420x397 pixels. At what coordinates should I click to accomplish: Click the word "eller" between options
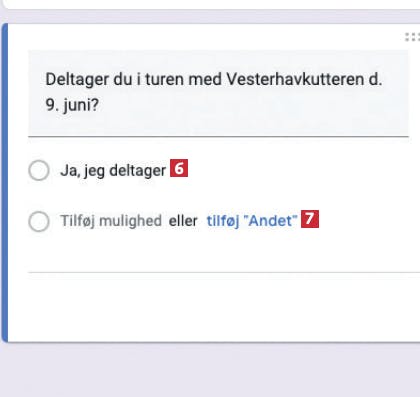[183, 221]
